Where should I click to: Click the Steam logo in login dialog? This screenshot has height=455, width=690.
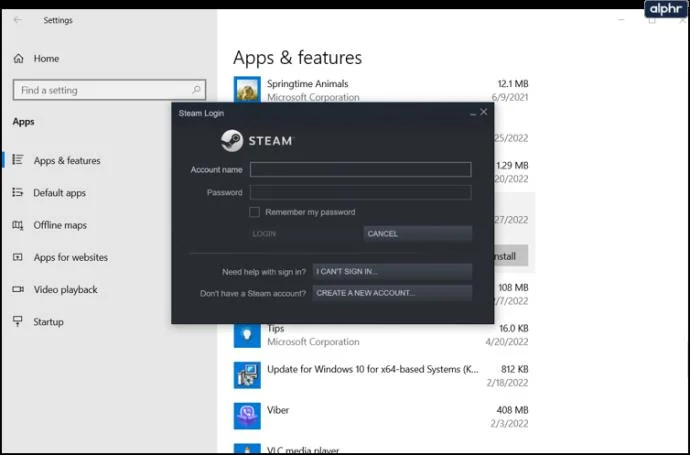pyautogui.click(x=231, y=141)
